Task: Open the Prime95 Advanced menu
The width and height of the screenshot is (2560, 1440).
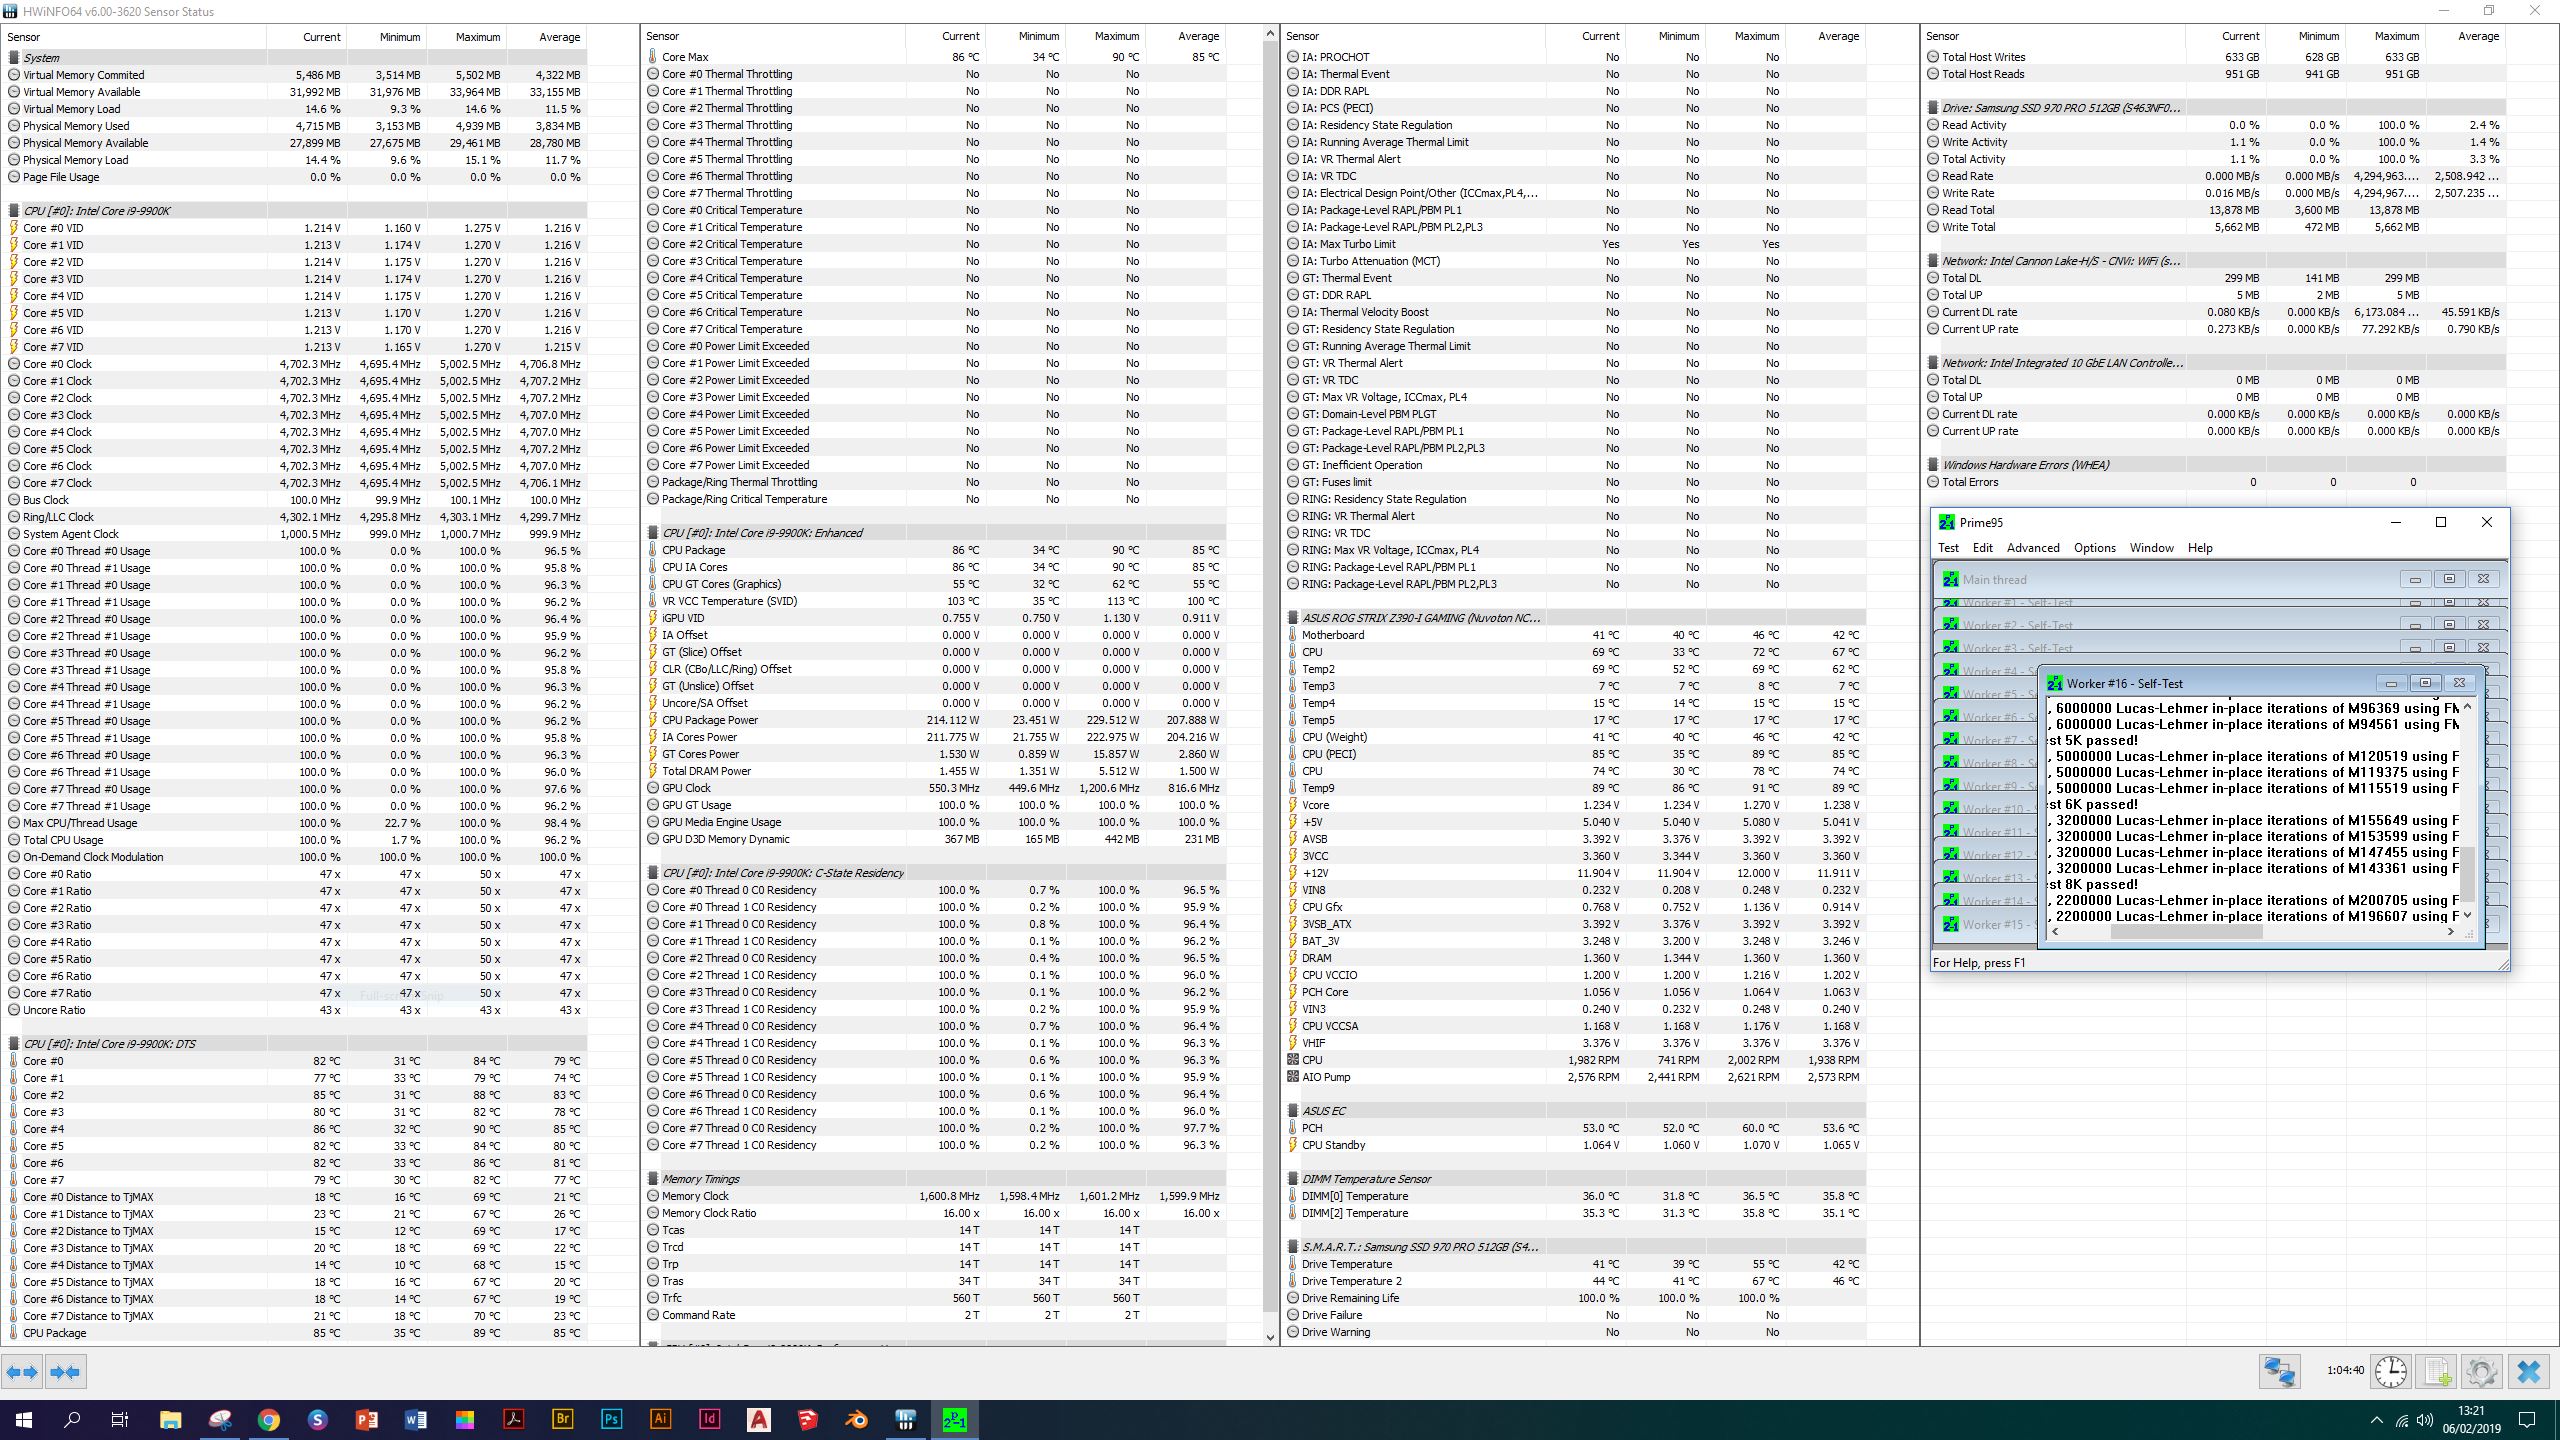Action: 2032,548
